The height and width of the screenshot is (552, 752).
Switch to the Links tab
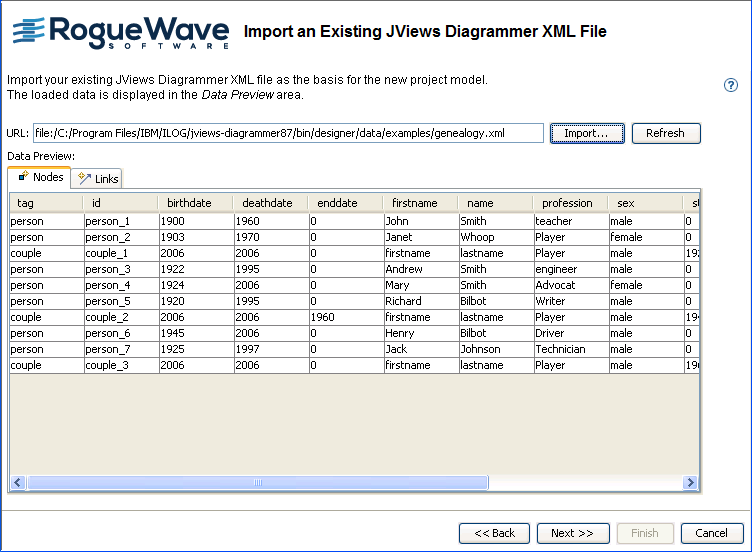[98, 179]
